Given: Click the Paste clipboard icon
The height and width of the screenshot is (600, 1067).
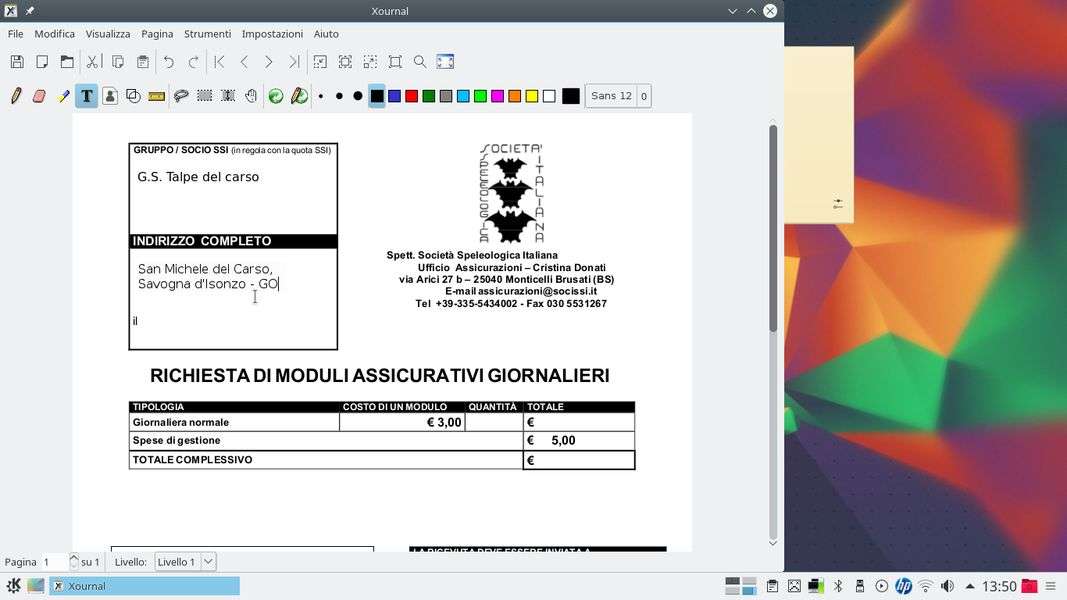Looking at the screenshot, I should [x=143, y=62].
